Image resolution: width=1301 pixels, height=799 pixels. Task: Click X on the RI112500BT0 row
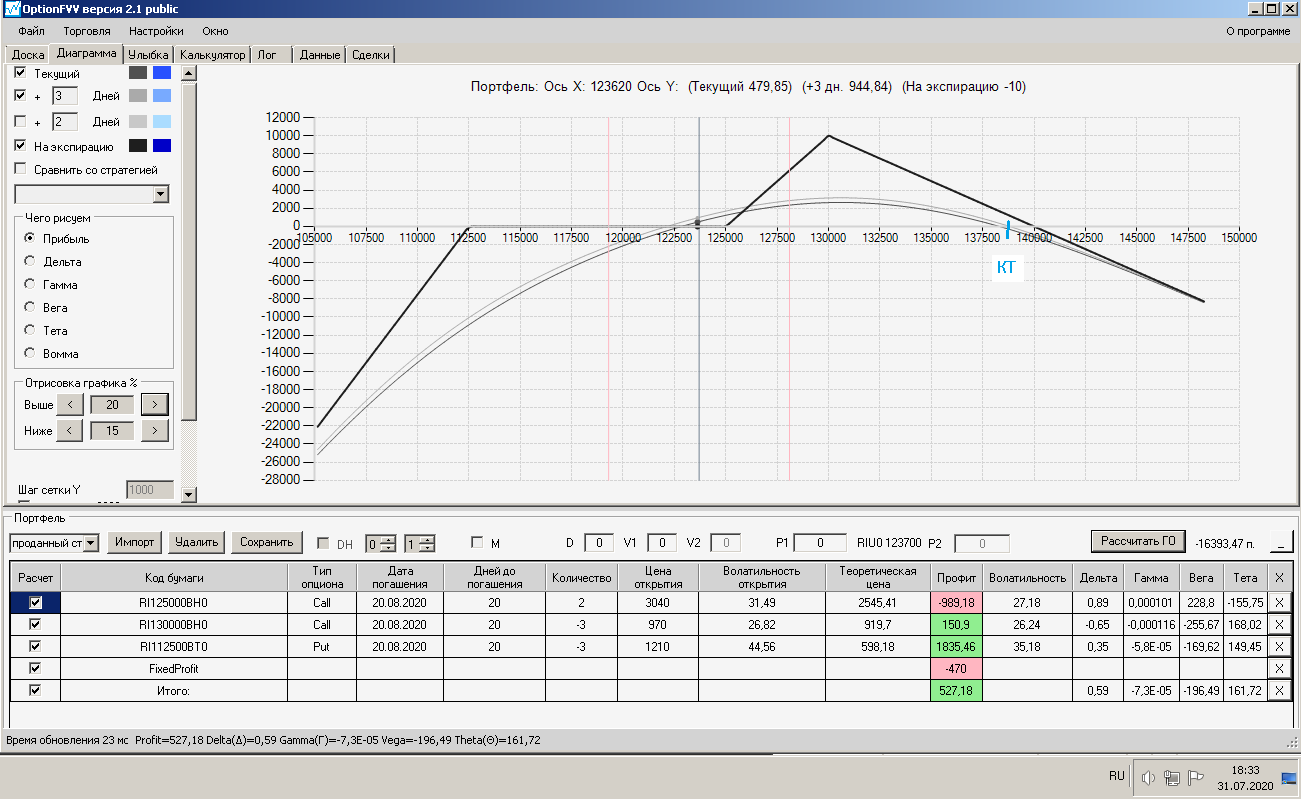(x=1278, y=646)
